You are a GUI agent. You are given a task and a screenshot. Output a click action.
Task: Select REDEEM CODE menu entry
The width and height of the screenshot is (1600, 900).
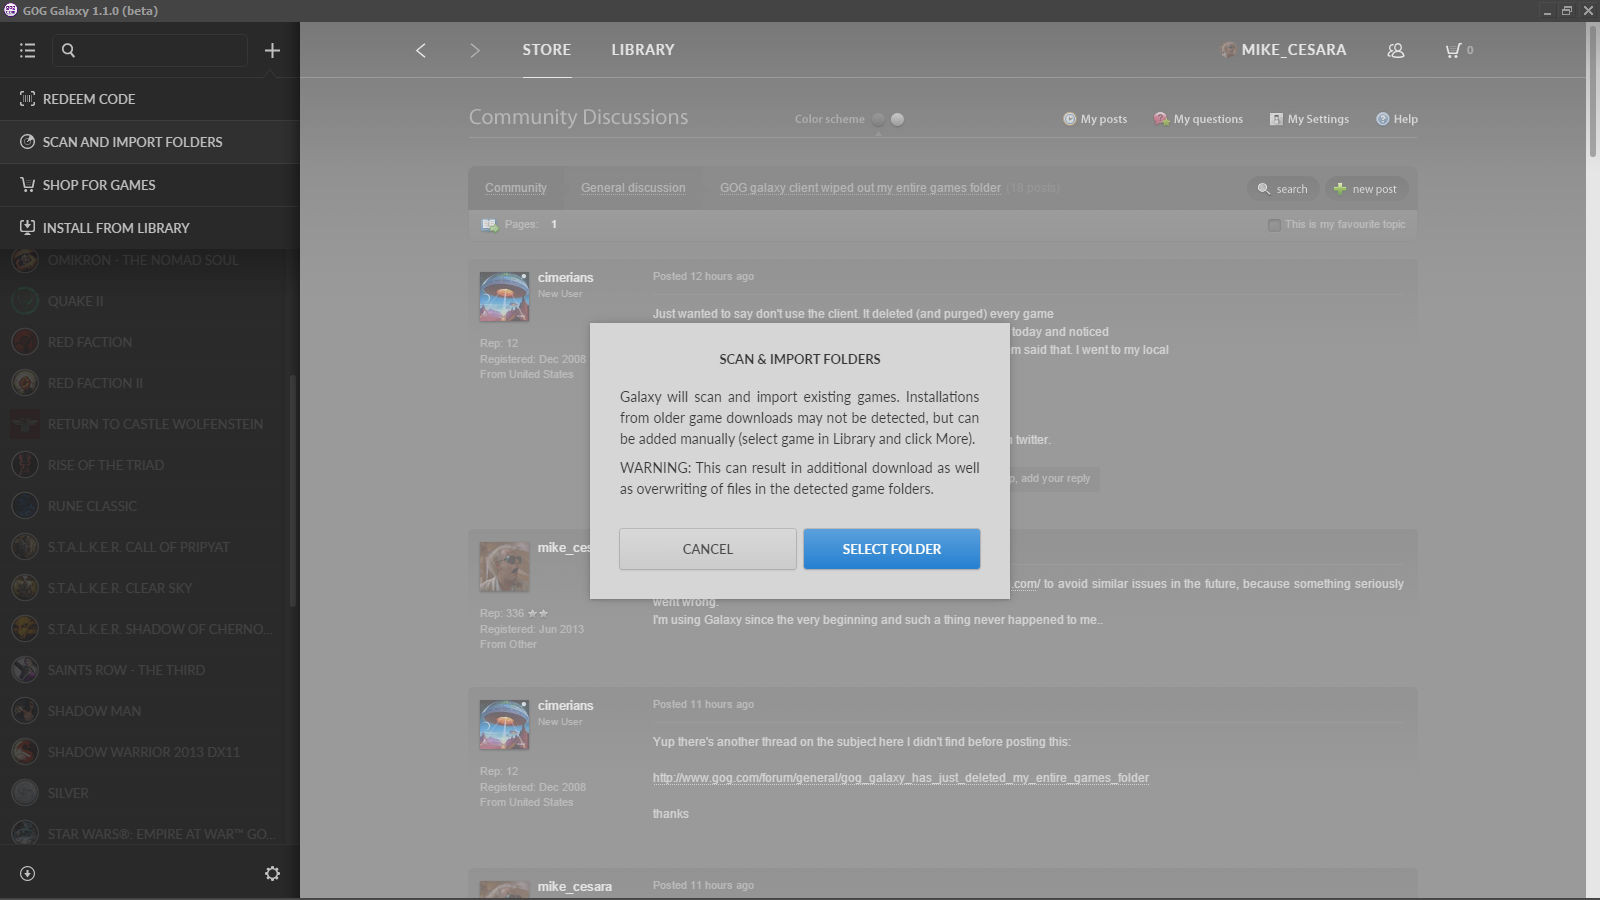click(150, 99)
